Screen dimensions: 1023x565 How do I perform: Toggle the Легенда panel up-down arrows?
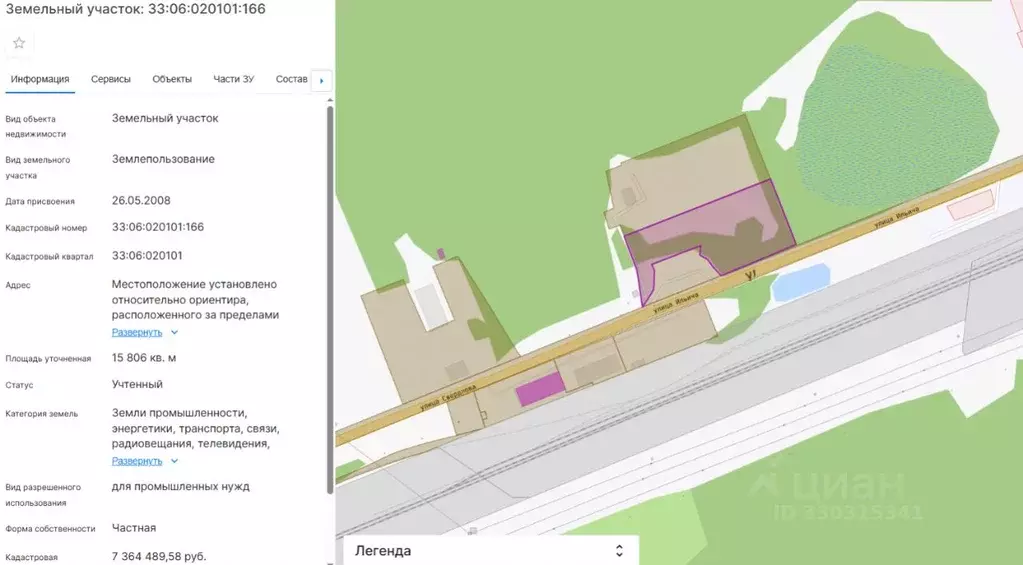[x=619, y=551]
